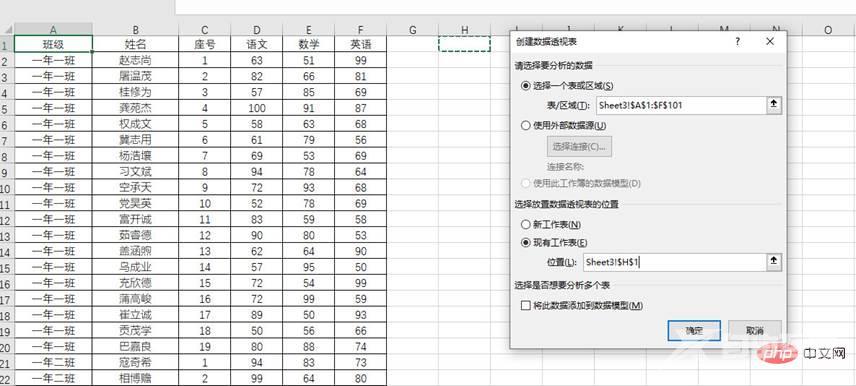Image resolution: width=856 pixels, height=386 pixels.
Task: Select cell with name 乌成业
Action: (x=135, y=268)
